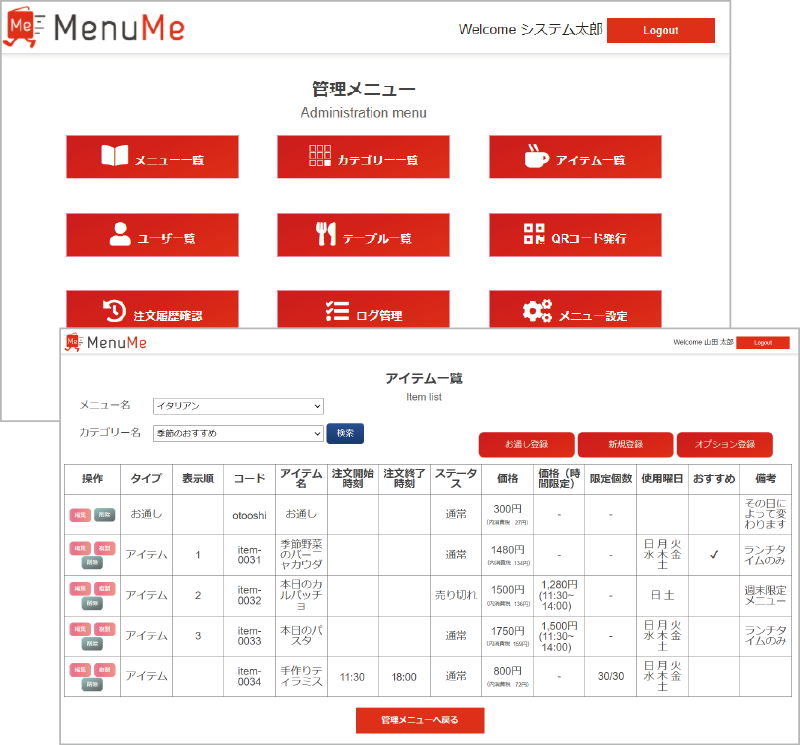Screen dimensions: 800x745
Task: Open the メニュー名 dropdown showing イタリアン
Action: [x=238, y=406]
